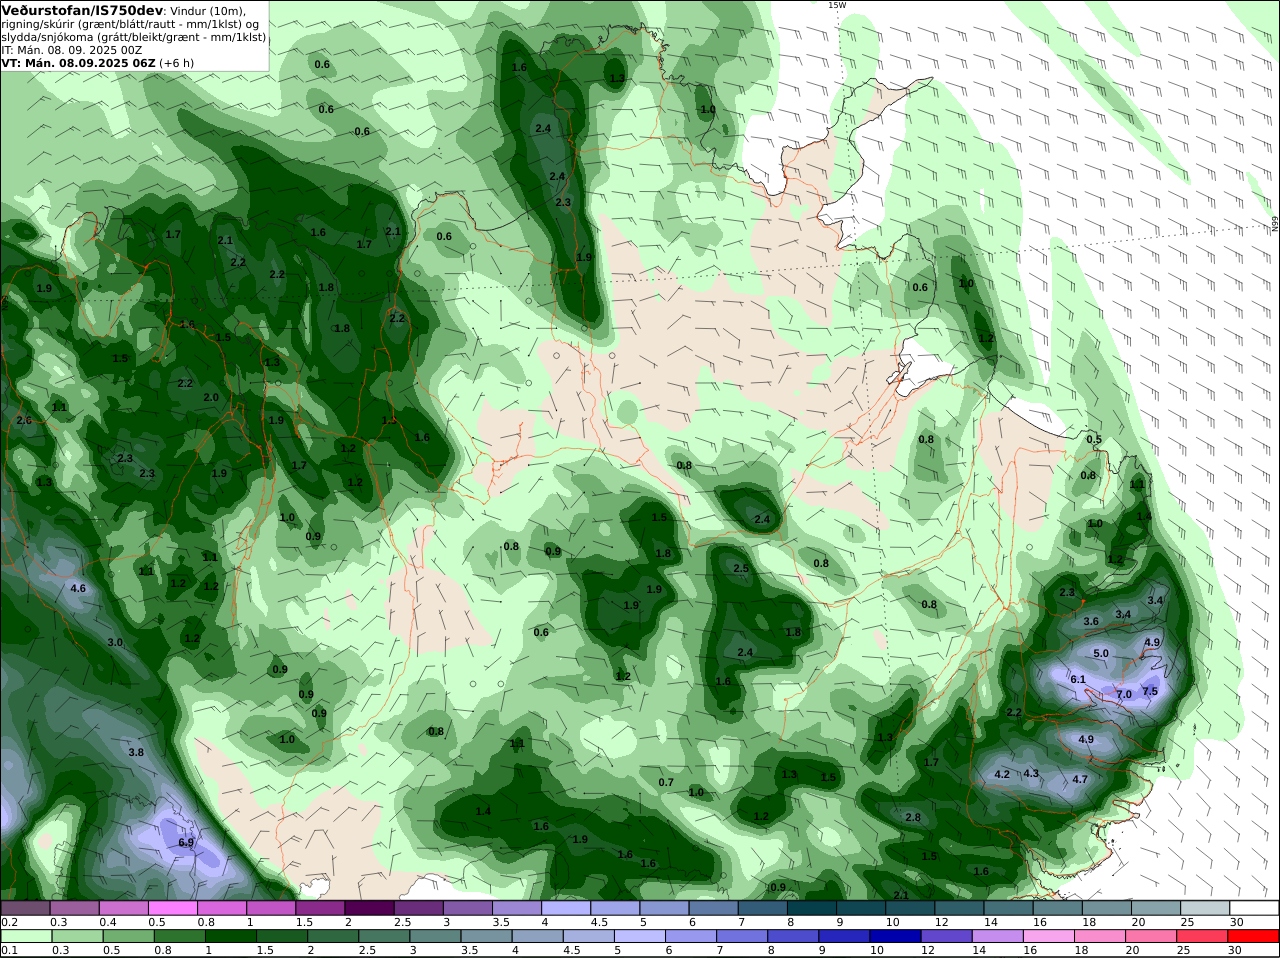Click the 3.8 value on the map
Screen dimensions: 1280x958
coord(136,752)
